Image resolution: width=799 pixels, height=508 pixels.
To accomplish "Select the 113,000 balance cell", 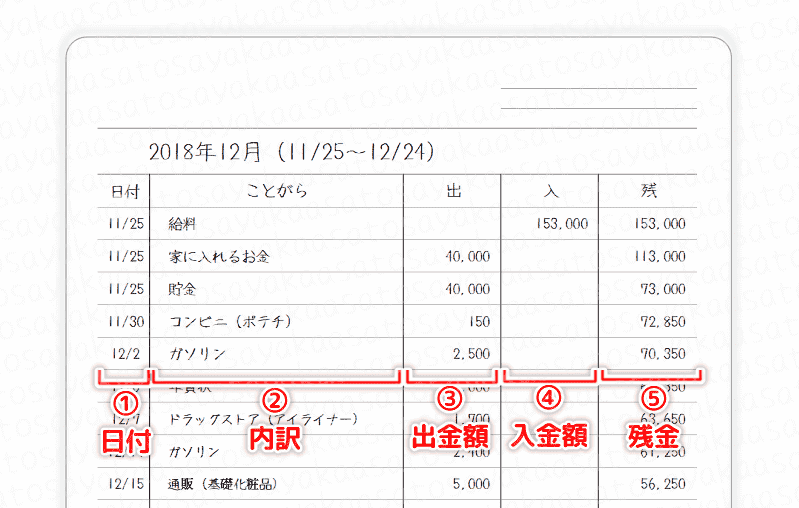I will [659, 256].
